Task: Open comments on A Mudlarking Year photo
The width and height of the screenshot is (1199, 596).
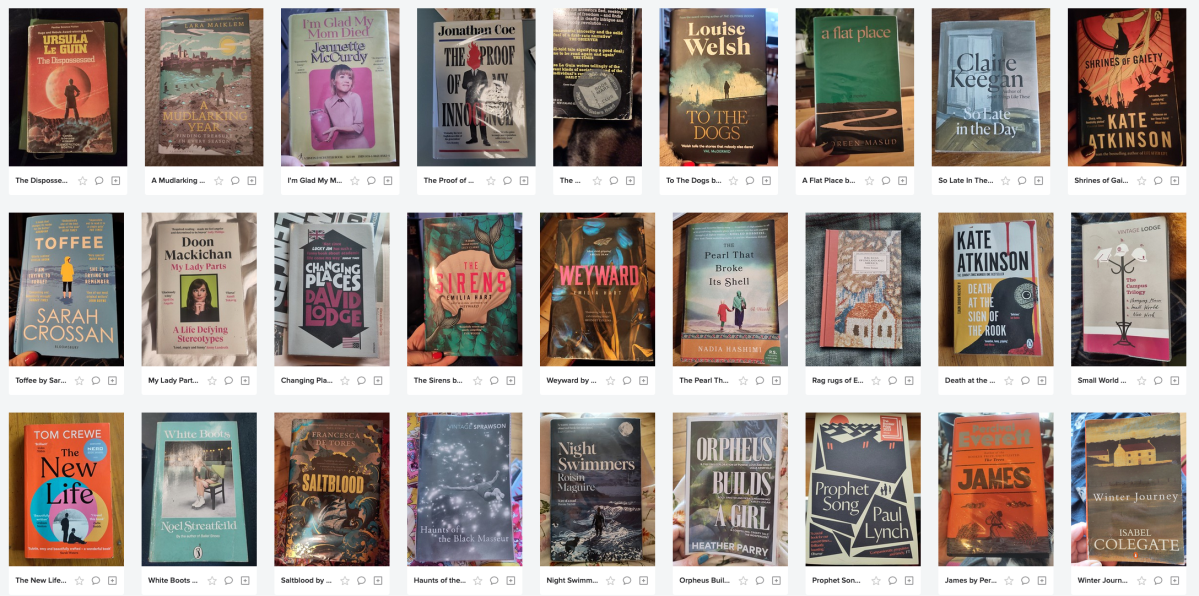Action: coord(235,181)
